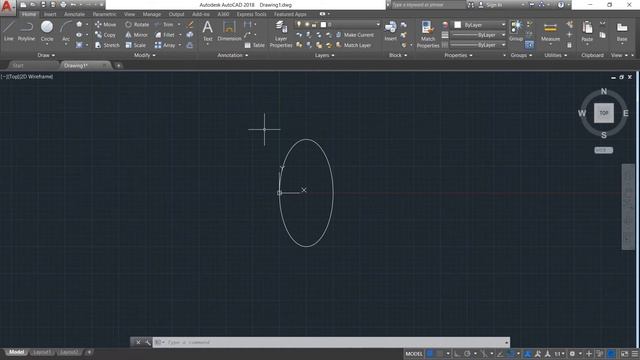Click the Stretch tool
The image size is (640, 360).
(x=107, y=45)
